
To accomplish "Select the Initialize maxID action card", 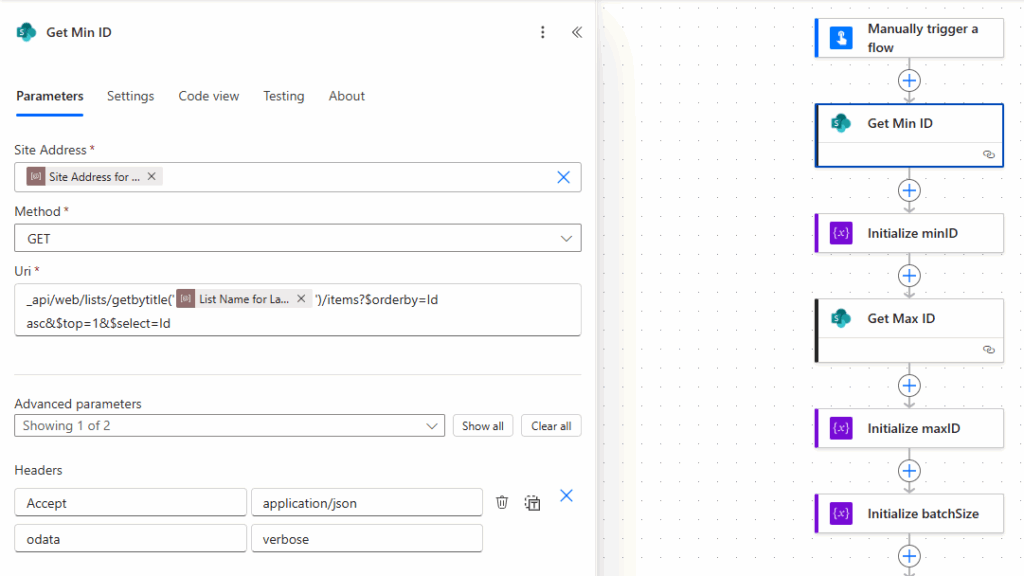I will (x=909, y=428).
